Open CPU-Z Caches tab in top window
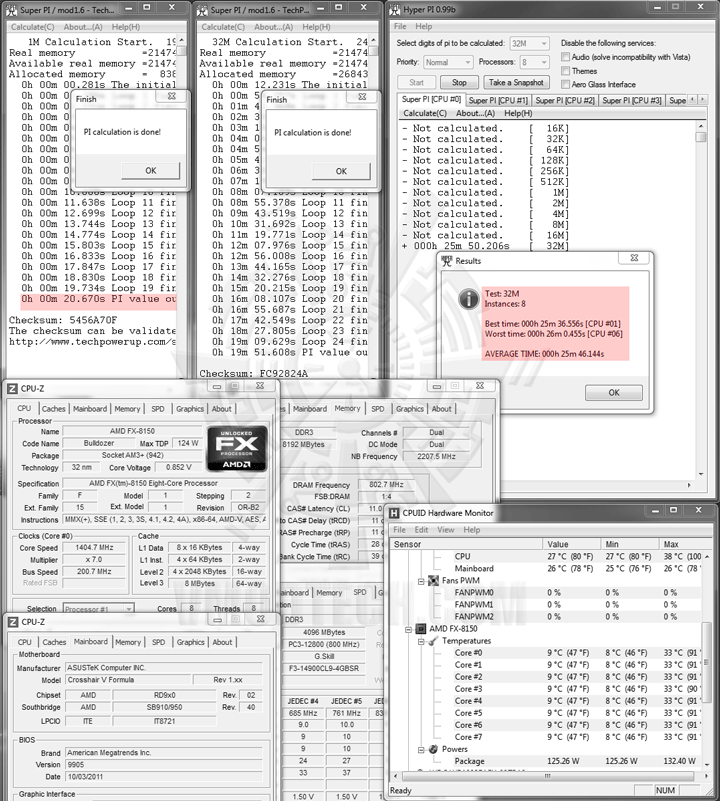This screenshot has width=720, height=801. [x=54, y=409]
